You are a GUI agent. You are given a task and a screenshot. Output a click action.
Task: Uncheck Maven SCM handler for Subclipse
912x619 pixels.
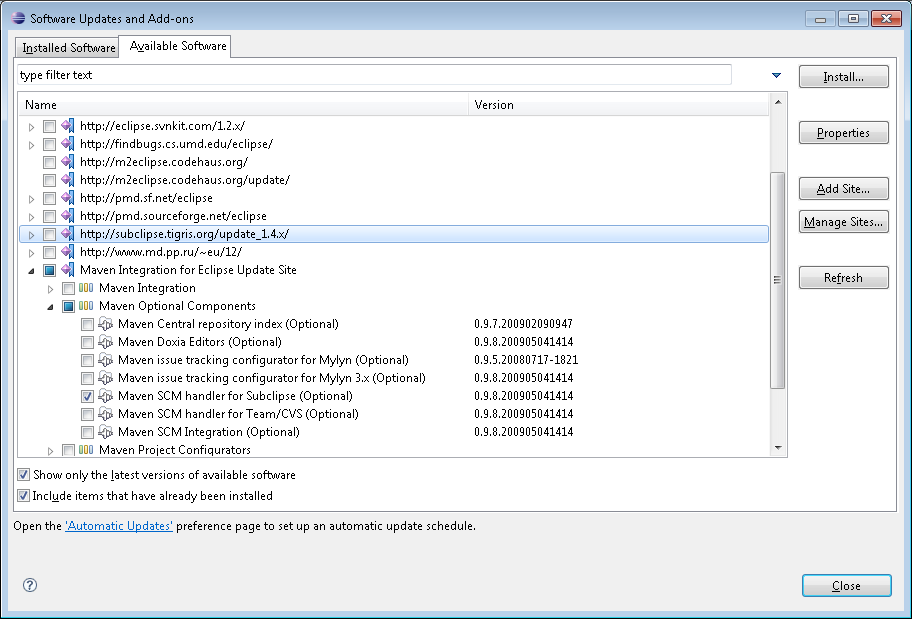point(88,396)
